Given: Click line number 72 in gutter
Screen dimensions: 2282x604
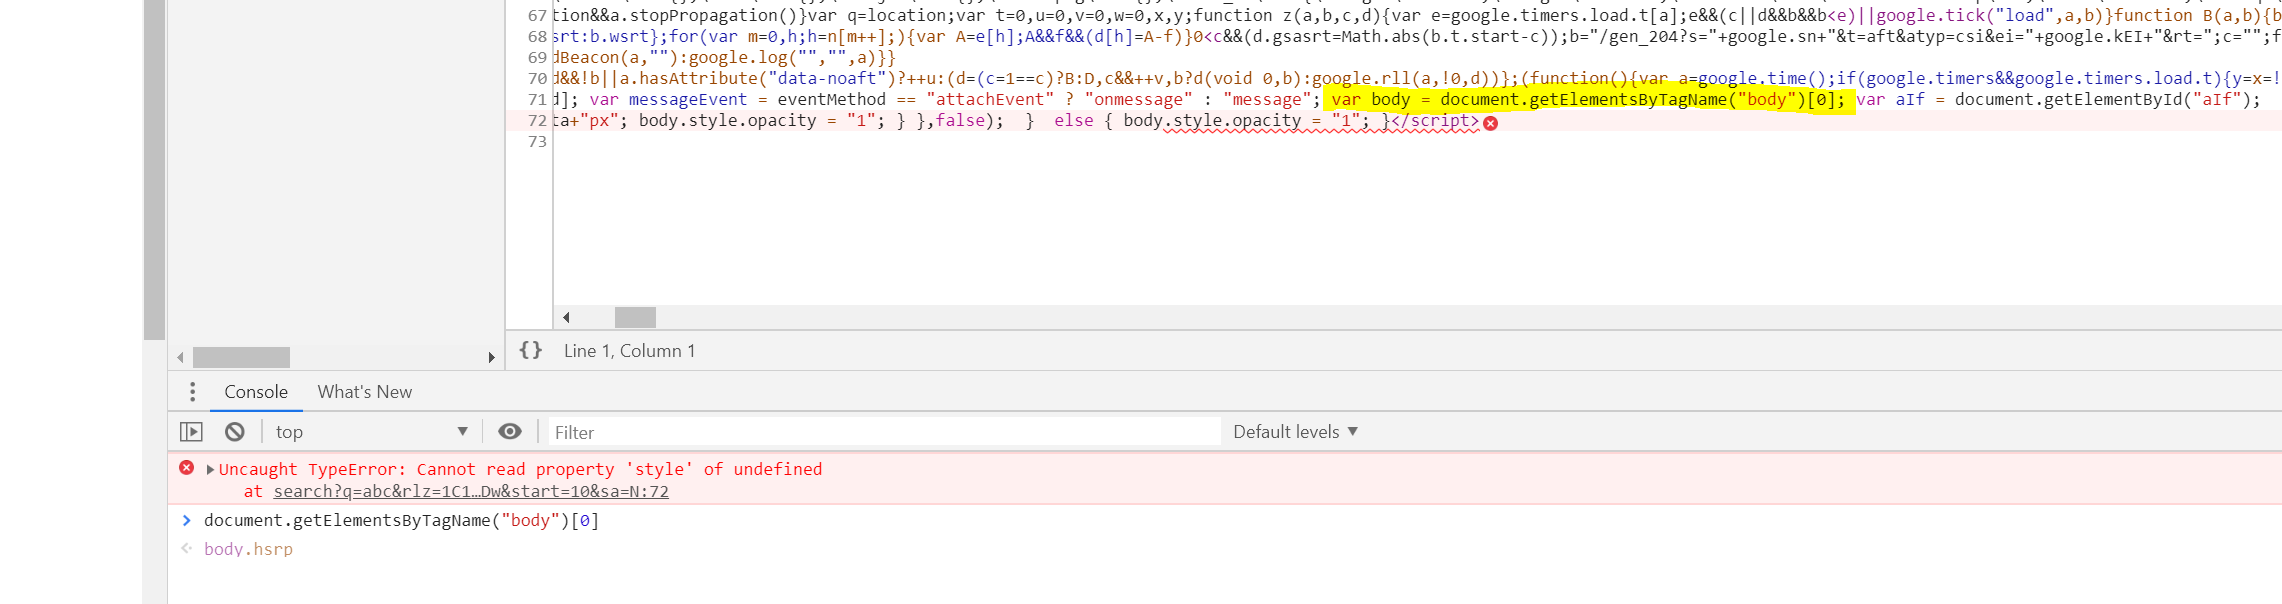Looking at the screenshot, I should click(x=537, y=121).
